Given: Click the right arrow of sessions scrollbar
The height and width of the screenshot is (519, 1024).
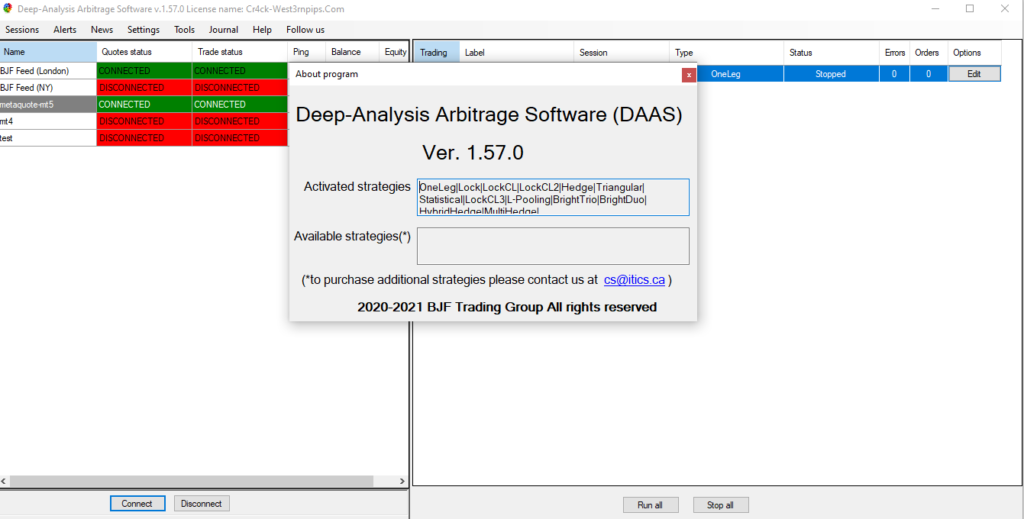Looking at the screenshot, I should click(402, 481).
